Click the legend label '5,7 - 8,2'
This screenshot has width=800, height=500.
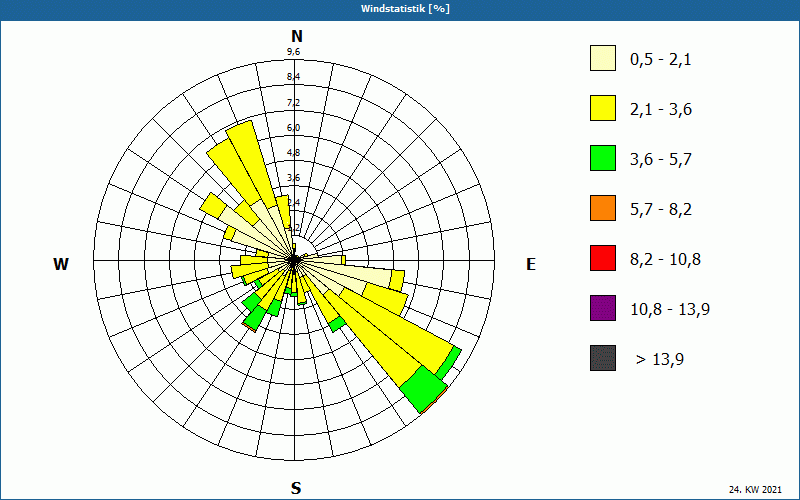pyautogui.click(x=661, y=210)
